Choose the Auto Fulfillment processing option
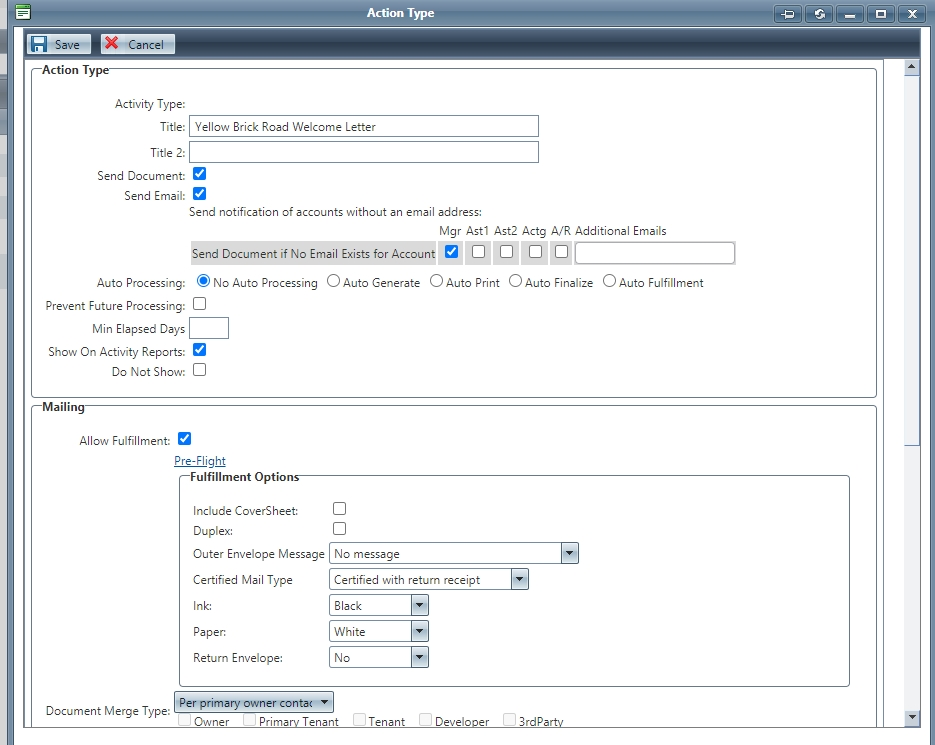Image resolution: width=935 pixels, height=745 pixels. pyautogui.click(x=609, y=281)
